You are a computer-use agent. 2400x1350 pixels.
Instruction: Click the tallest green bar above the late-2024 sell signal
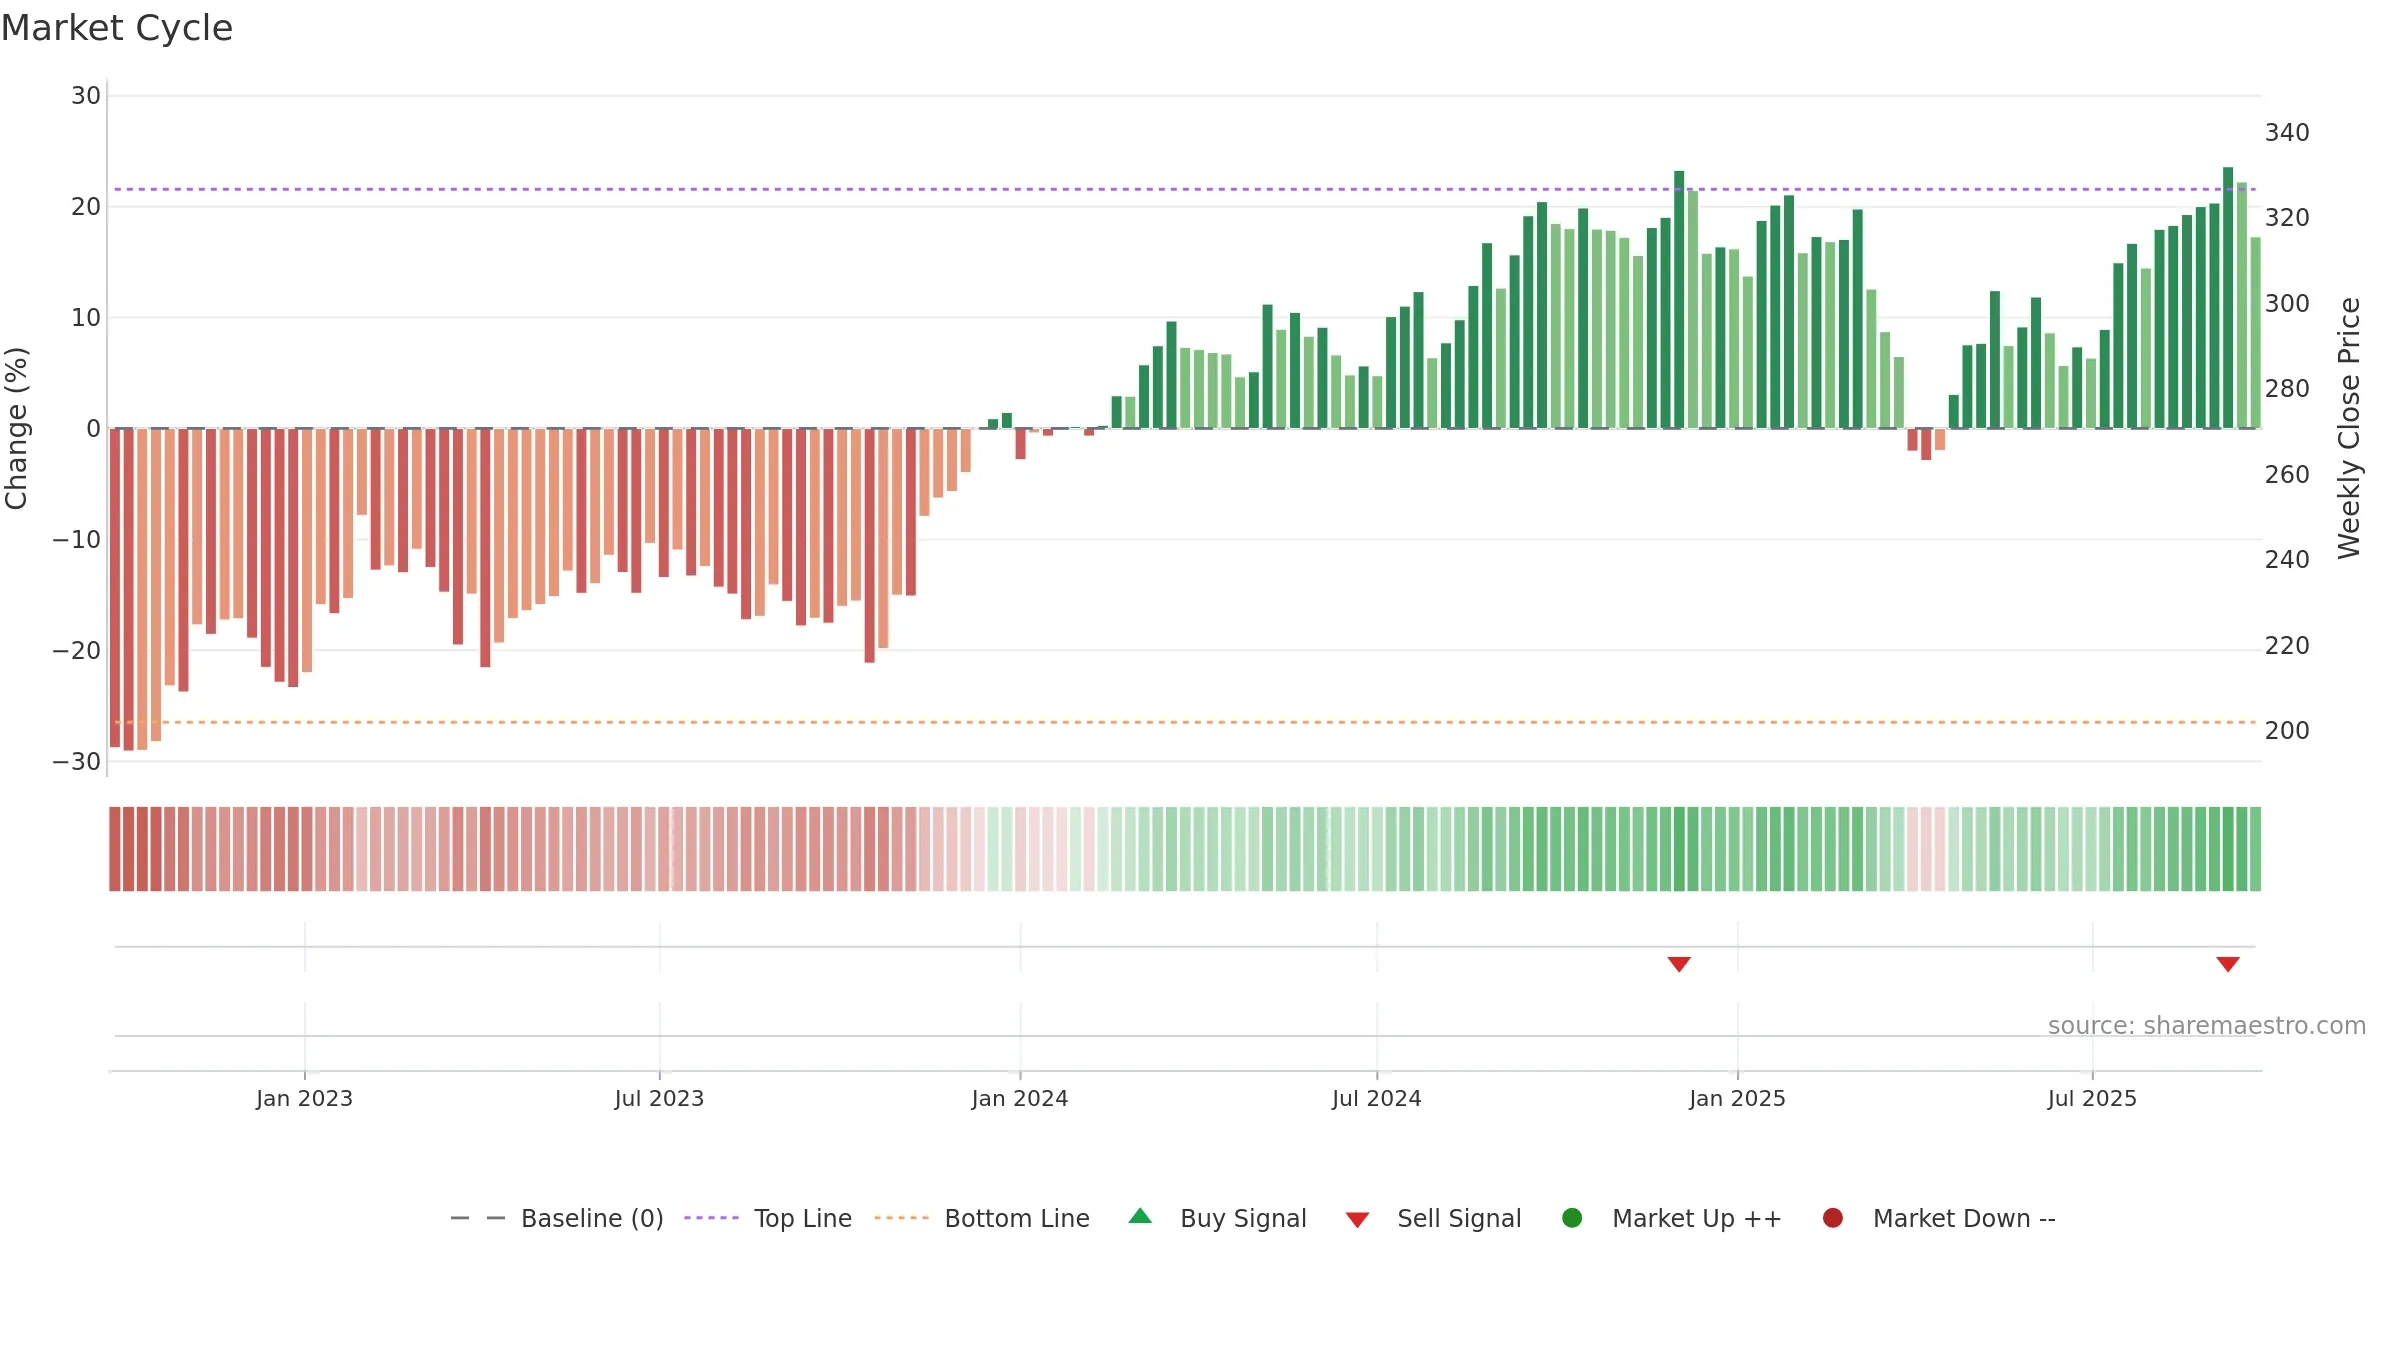click(1679, 299)
